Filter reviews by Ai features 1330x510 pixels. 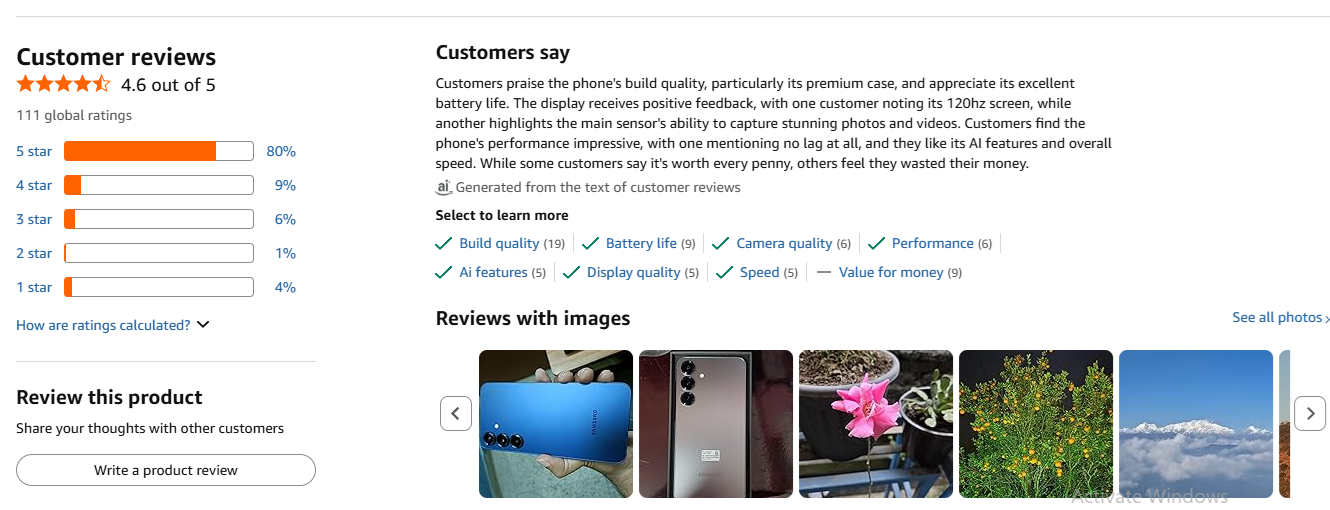point(493,272)
